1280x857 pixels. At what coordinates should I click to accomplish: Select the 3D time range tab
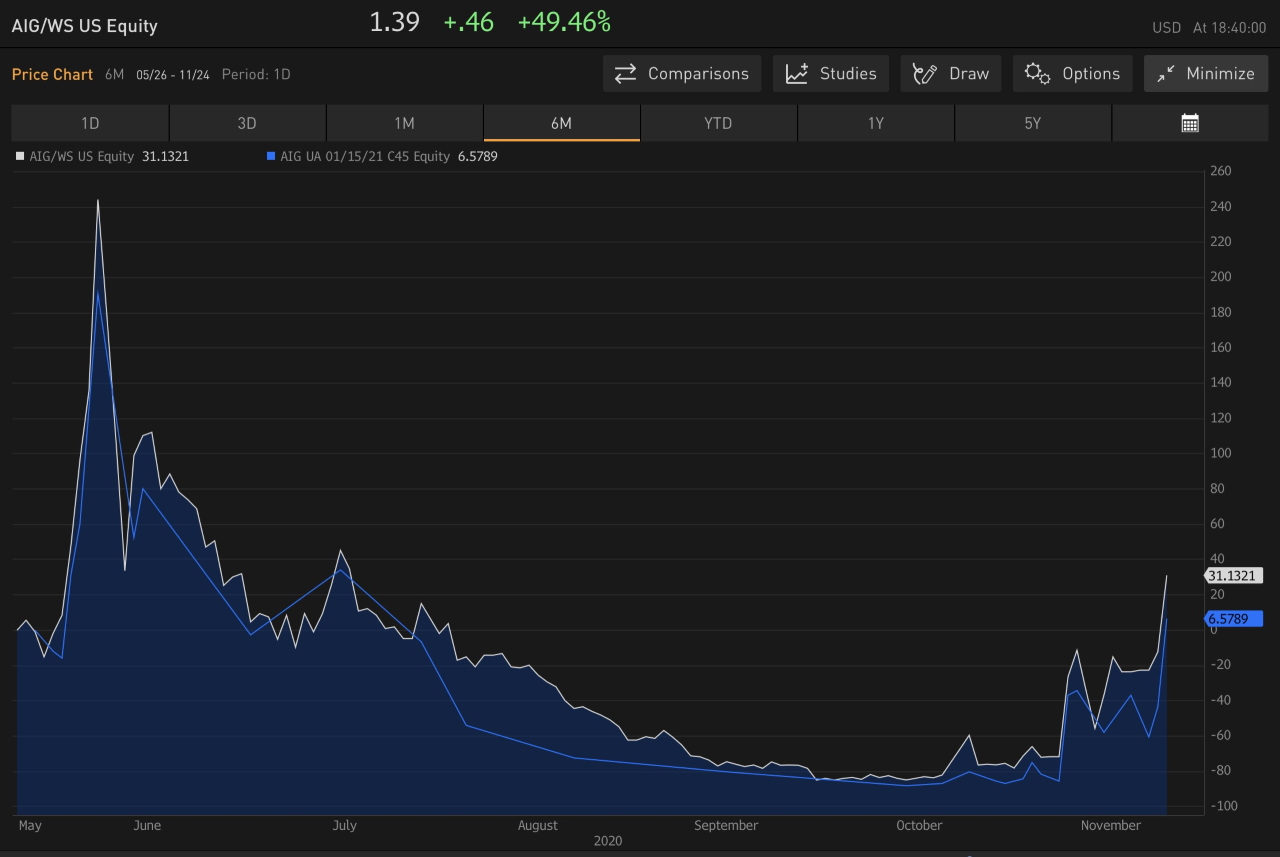tap(247, 123)
